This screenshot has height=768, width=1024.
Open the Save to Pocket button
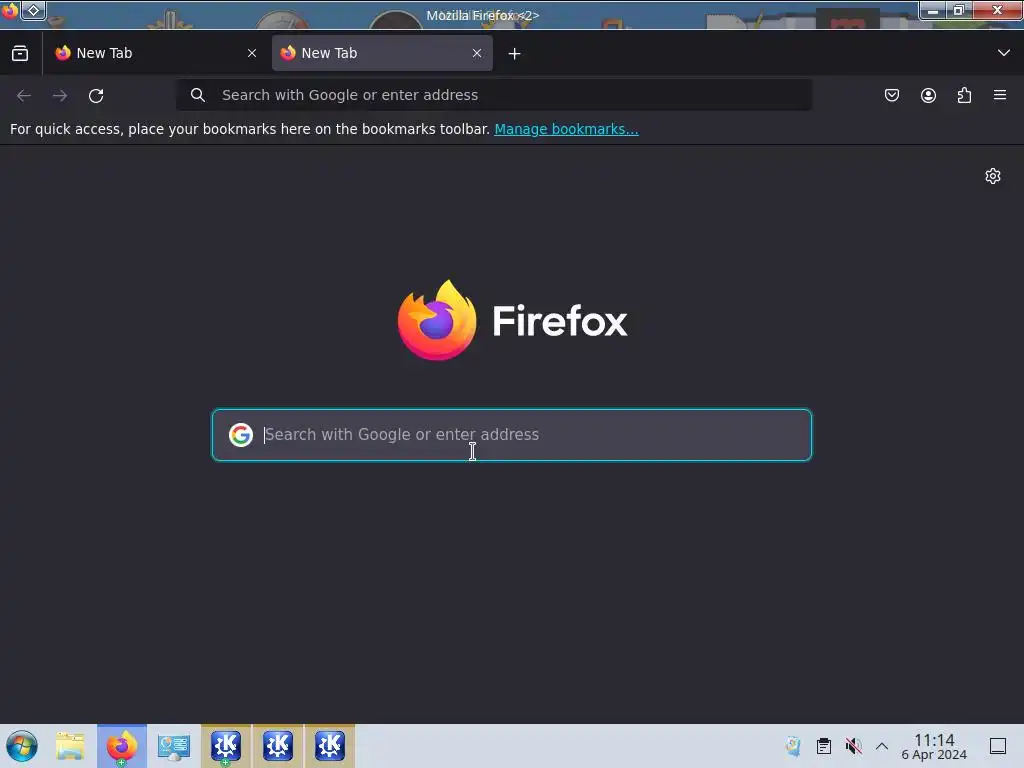click(891, 95)
